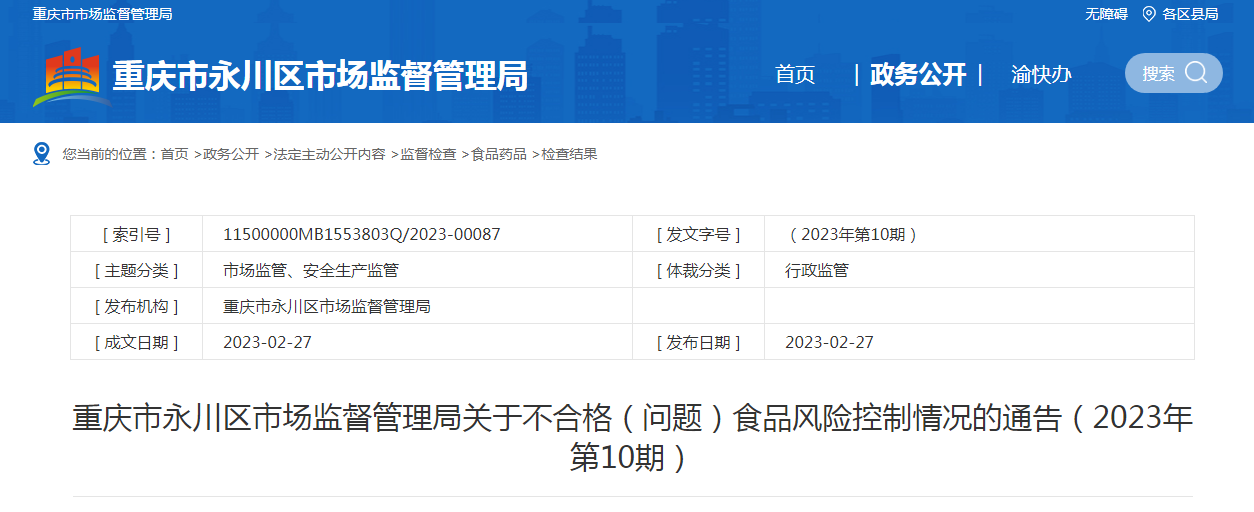Click 市场监管、安全生产监管 value cell
This screenshot has width=1254, height=512.
tap(417, 270)
